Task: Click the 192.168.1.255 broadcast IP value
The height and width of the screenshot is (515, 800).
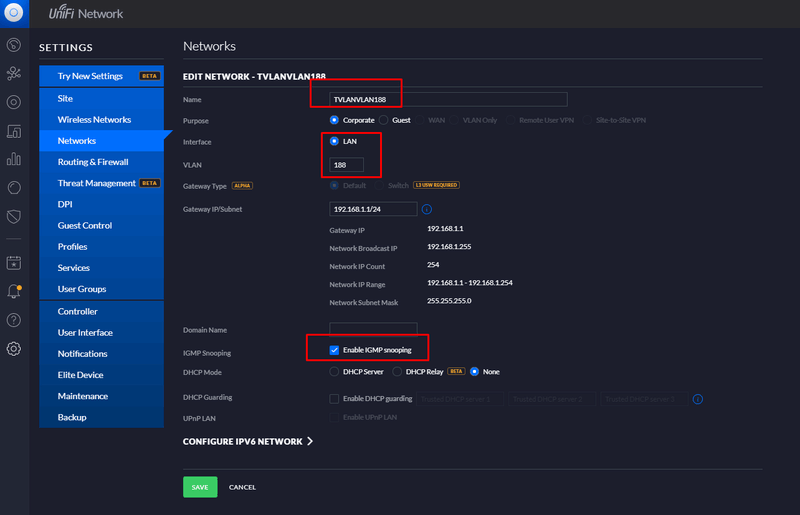Action: tap(449, 247)
